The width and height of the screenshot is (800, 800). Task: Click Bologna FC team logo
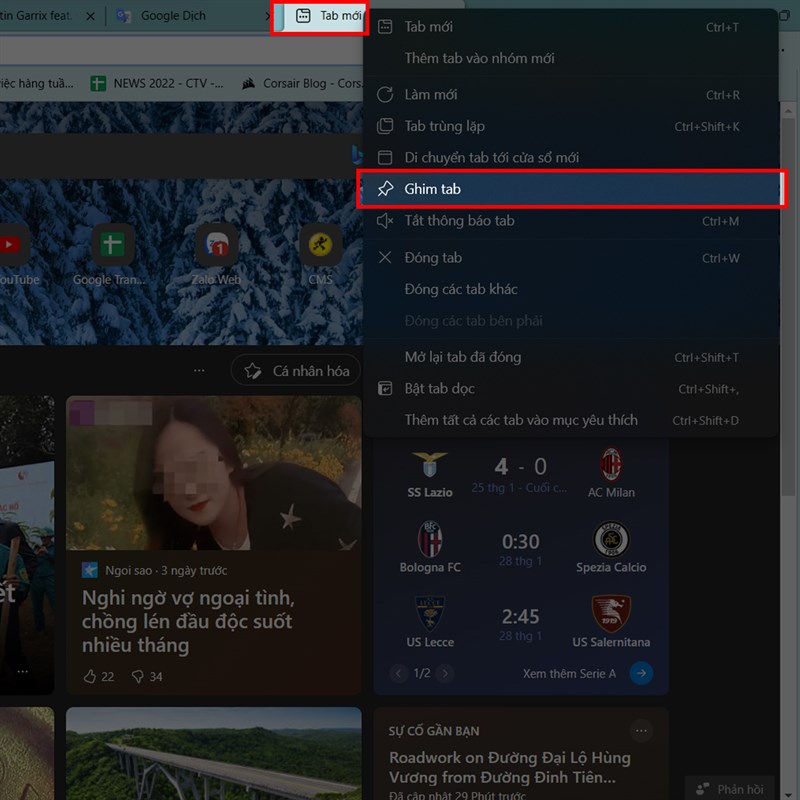[430, 539]
